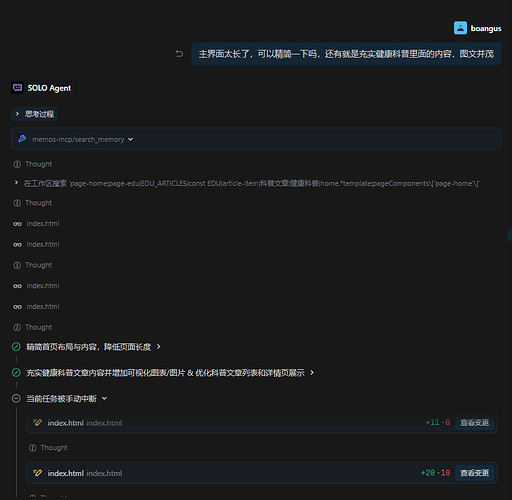
Task: Click the user message about 主界面太长了
Action: [x=346, y=54]
